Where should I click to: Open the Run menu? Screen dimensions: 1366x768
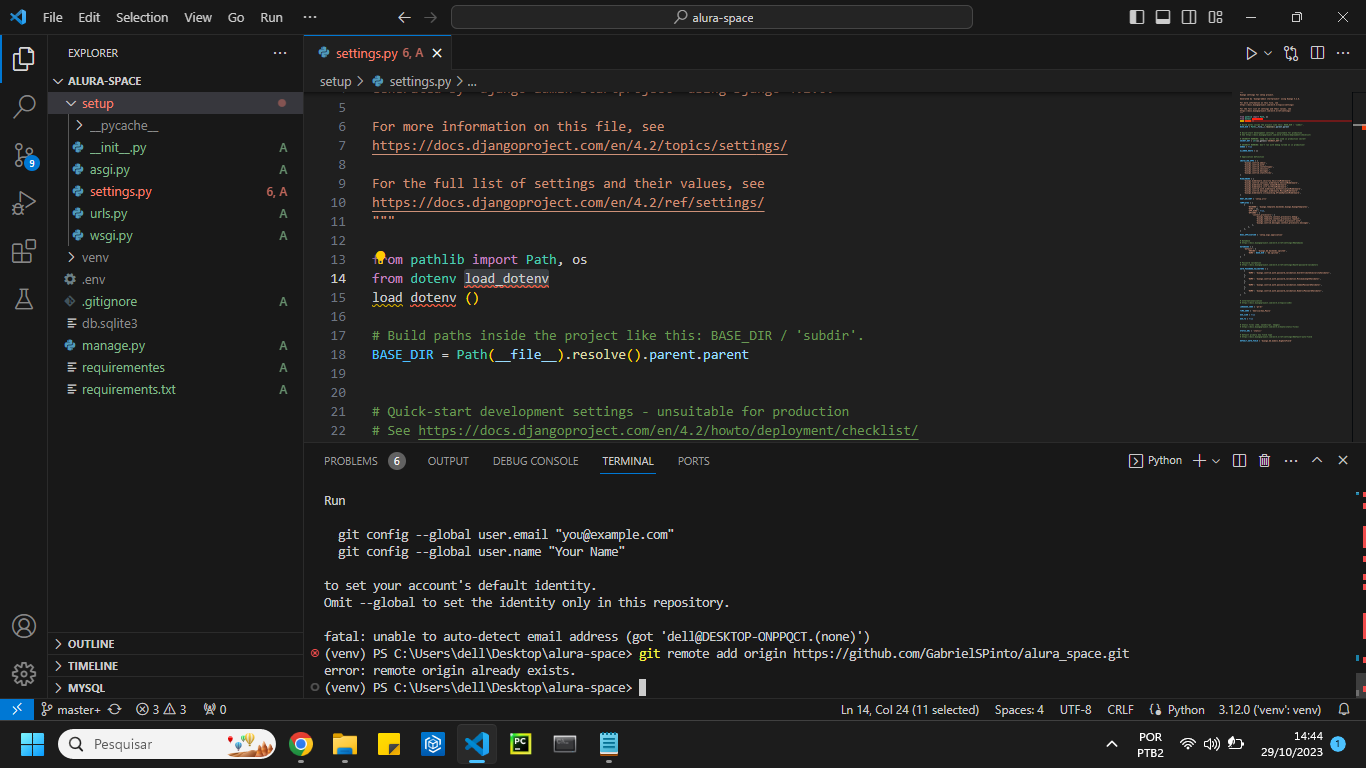[271, 18]
